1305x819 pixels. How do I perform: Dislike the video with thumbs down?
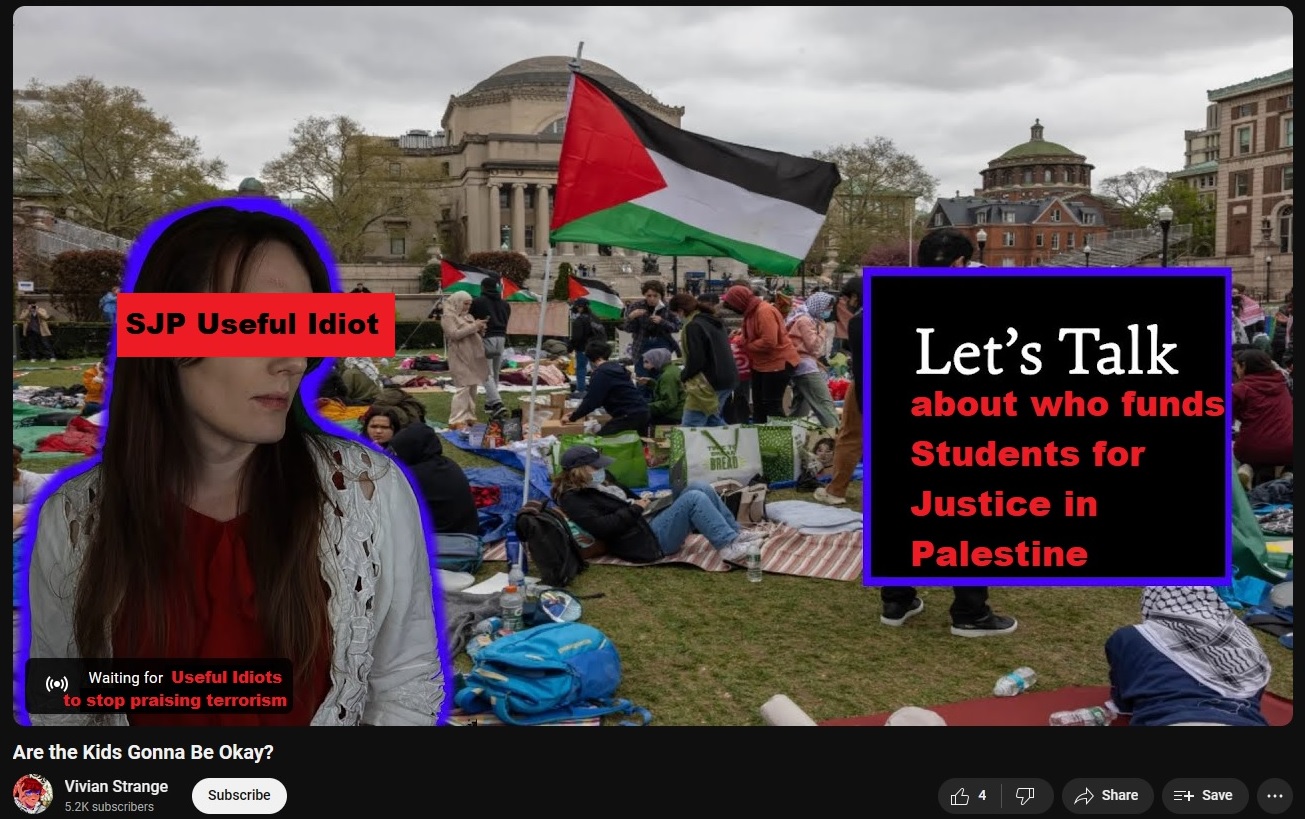click(x=1026, y=796)
